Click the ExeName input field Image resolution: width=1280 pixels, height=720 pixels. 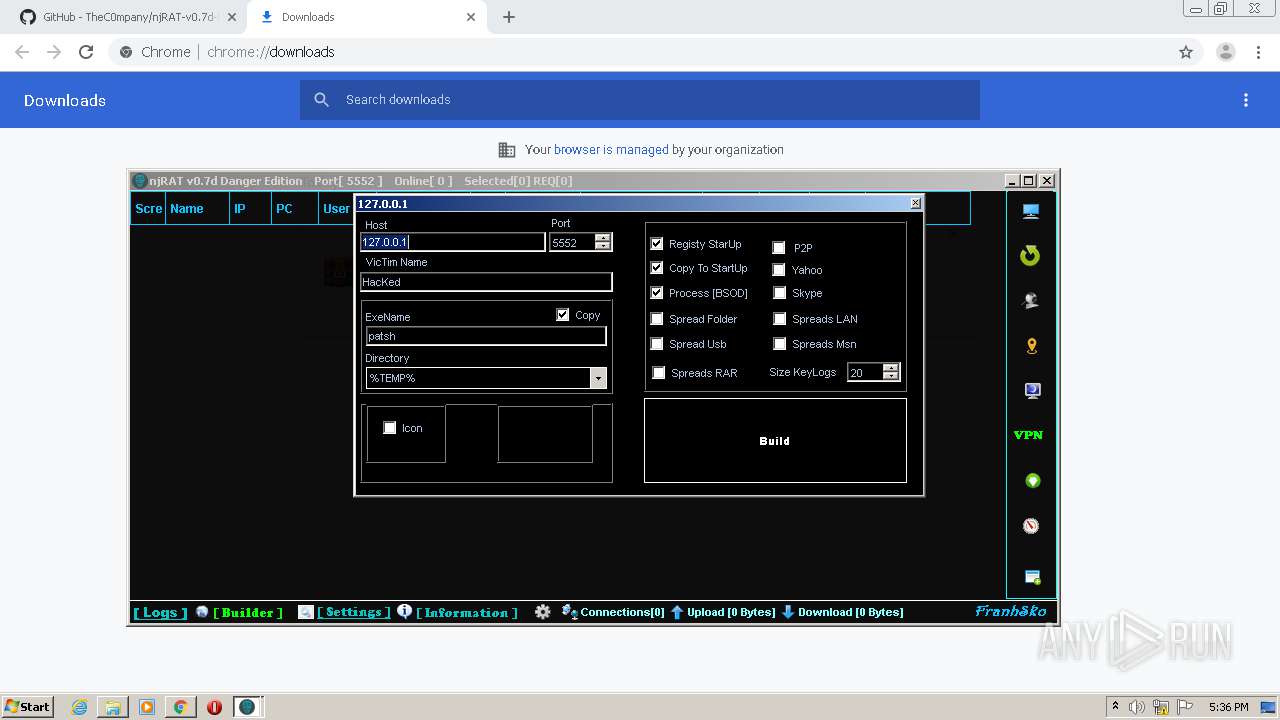coord(486,336)
